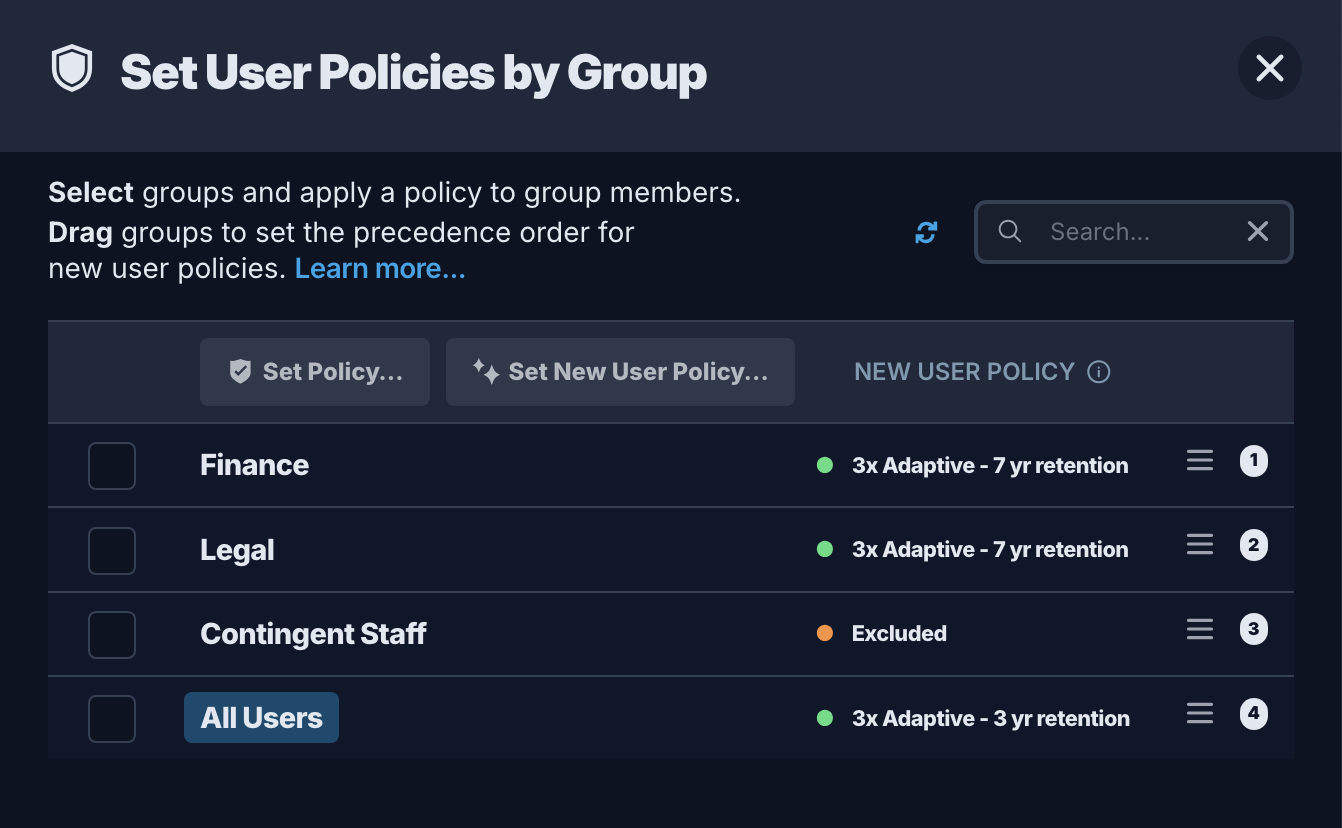The image size is (1342, 828).
Task: Click the green status dot for All Users
Action: 825,718
